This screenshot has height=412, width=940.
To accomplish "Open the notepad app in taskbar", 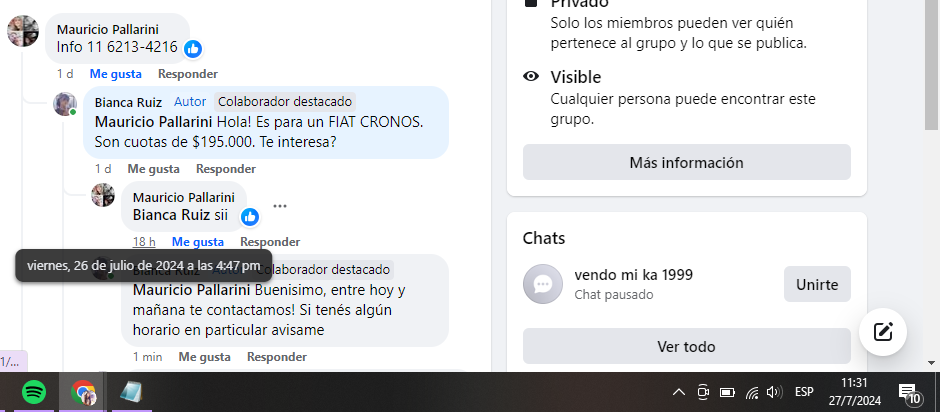I will tap(131, 393).
